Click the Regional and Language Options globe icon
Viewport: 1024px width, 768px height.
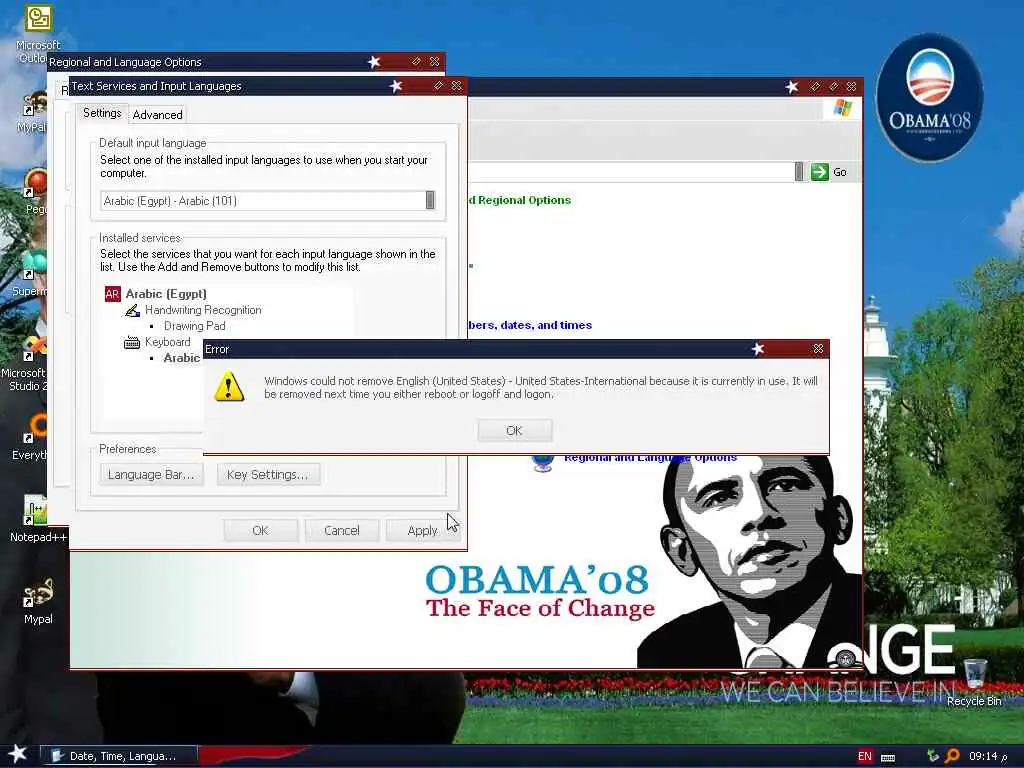point(543,462)
